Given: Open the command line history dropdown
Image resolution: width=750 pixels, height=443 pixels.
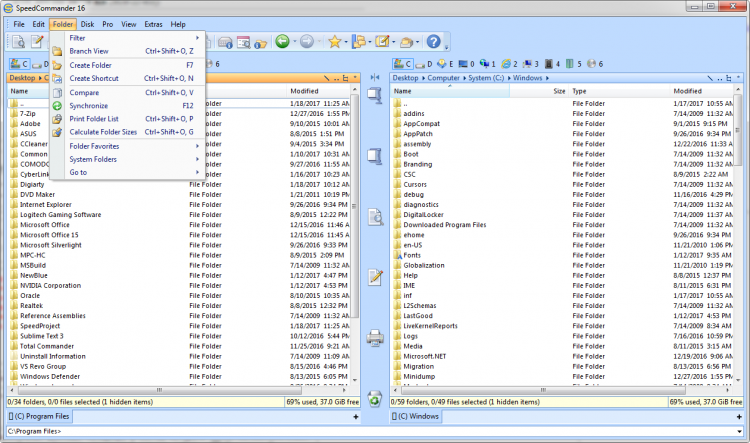Looking at the screenshot, I should pos(739,432).
